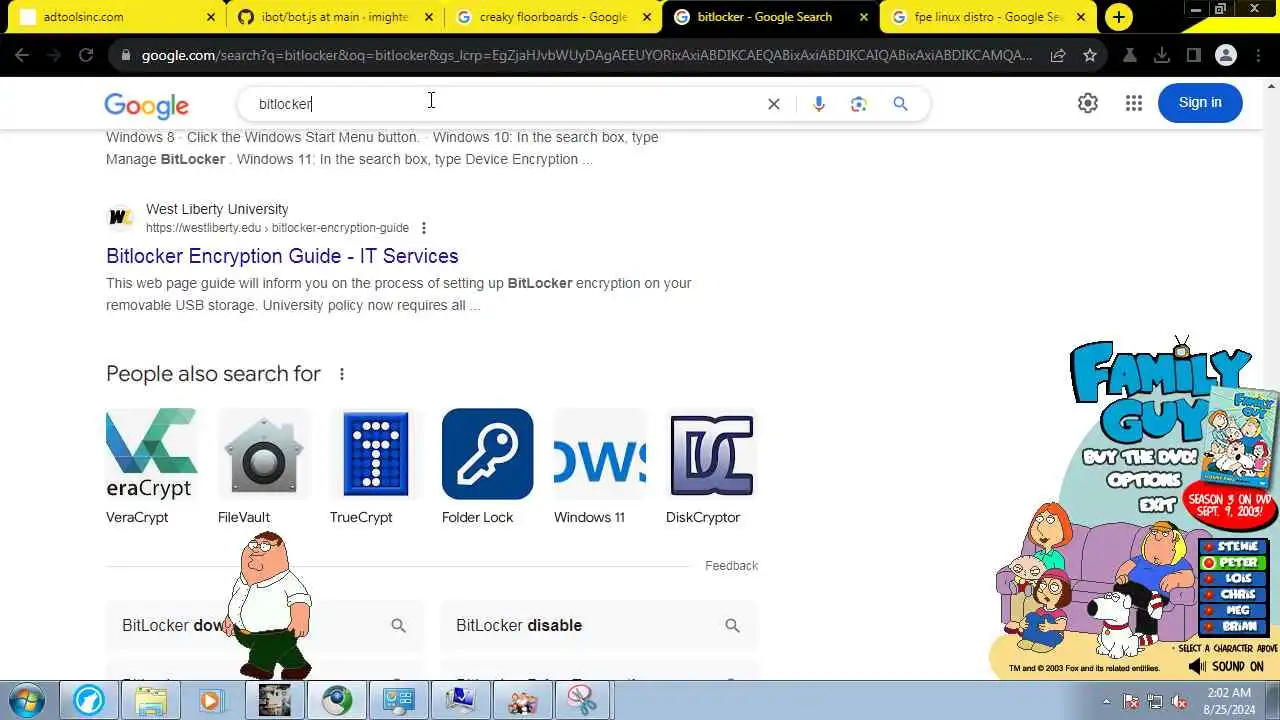The image size is (1280, 720).
Task: Open Bitlocker Encryption Guide - IT Services link
Action: tap(282, 256)
